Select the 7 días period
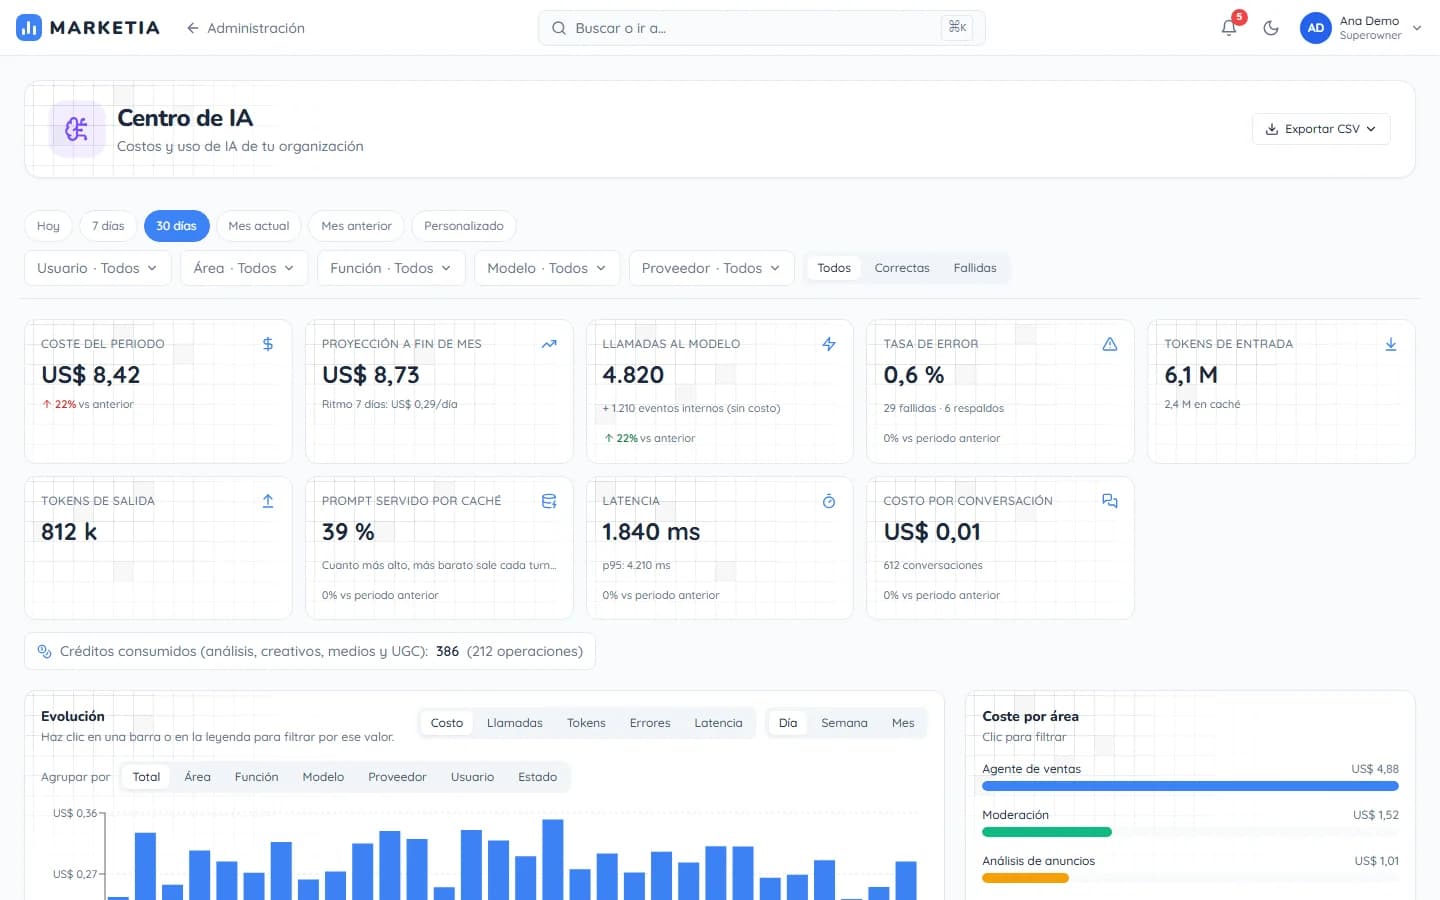 pos(108,226)
